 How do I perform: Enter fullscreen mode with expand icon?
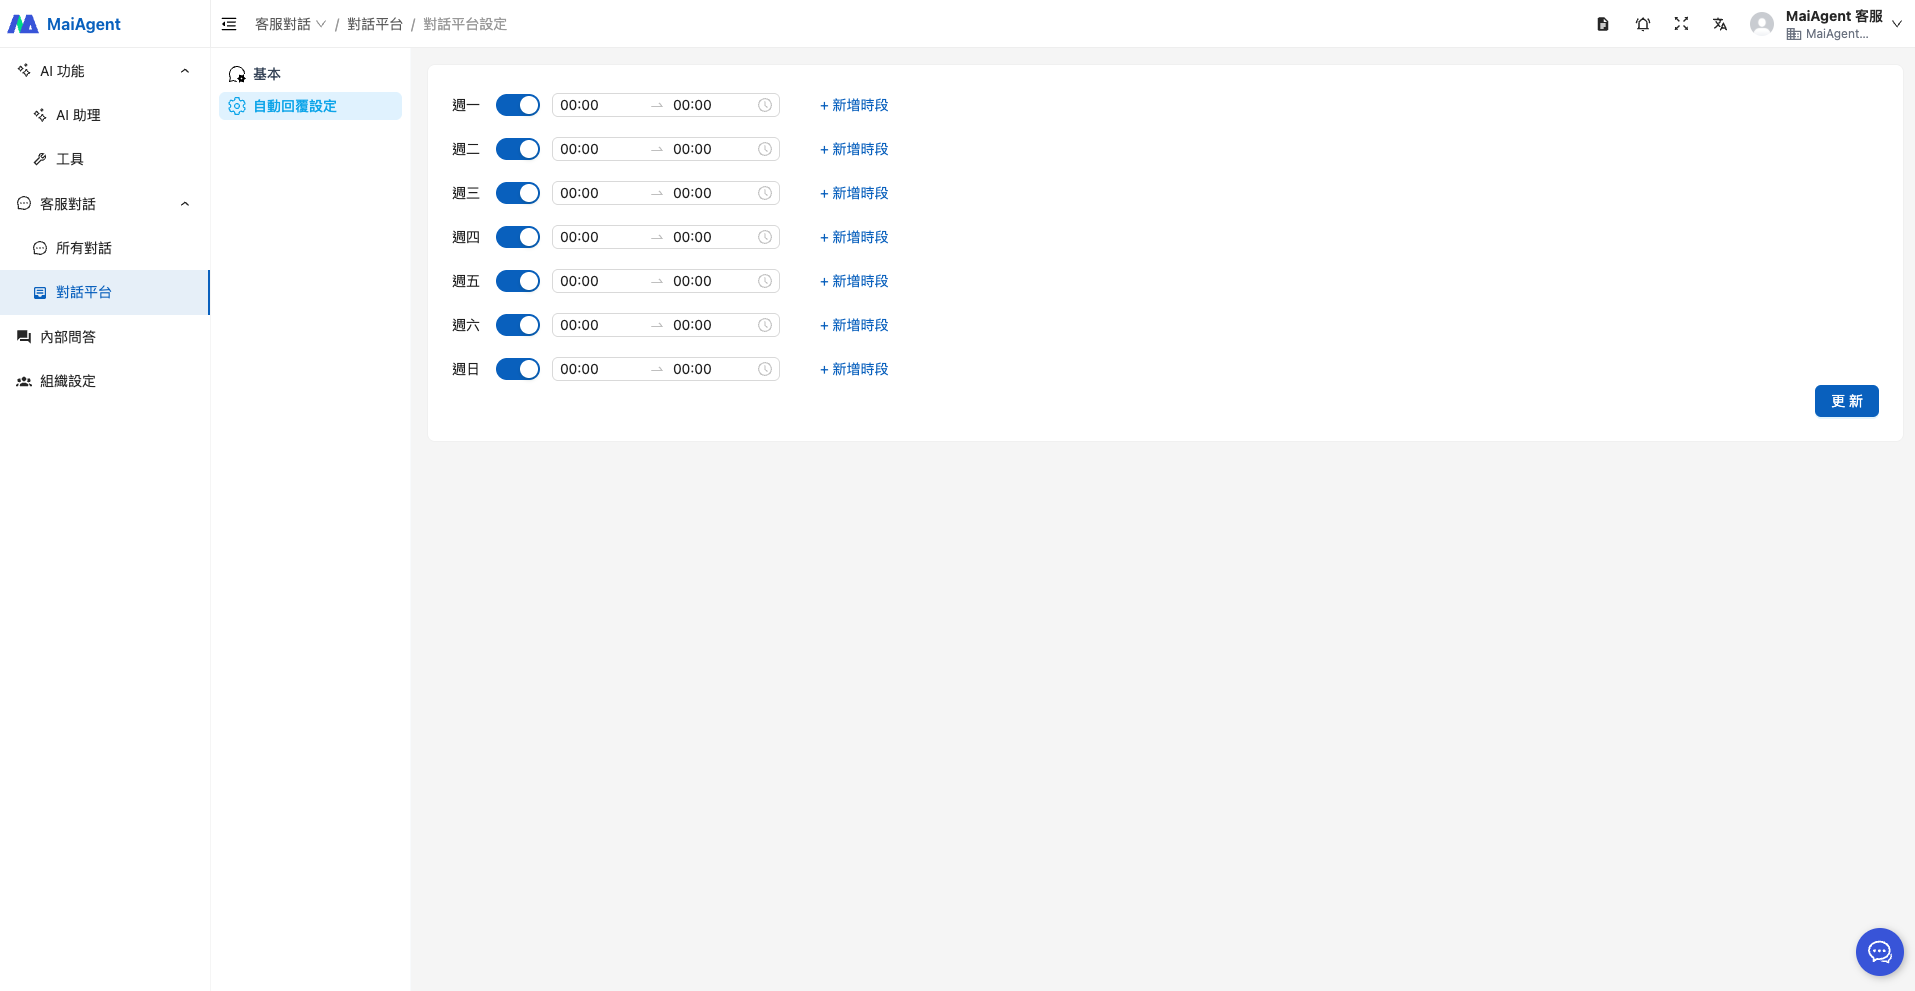(x=1681, y=24)
